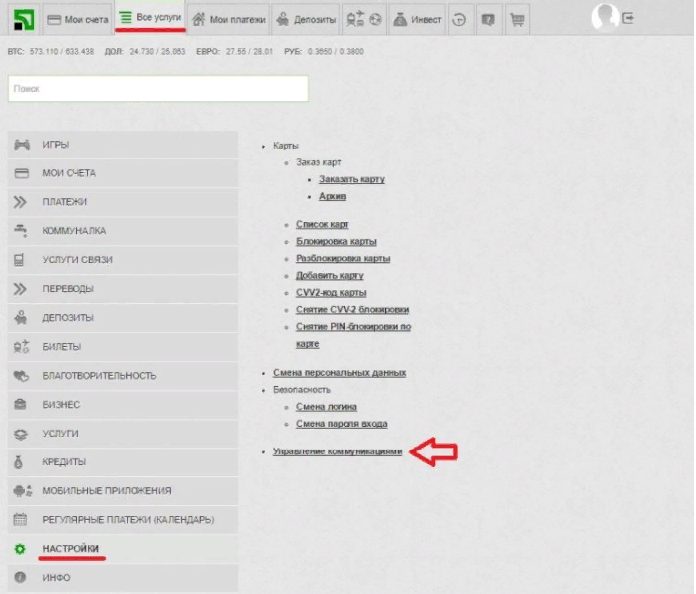Viewport: 696px width, 594px height.
Task: Open the Блокировка карты link
Action: (336, 242)
